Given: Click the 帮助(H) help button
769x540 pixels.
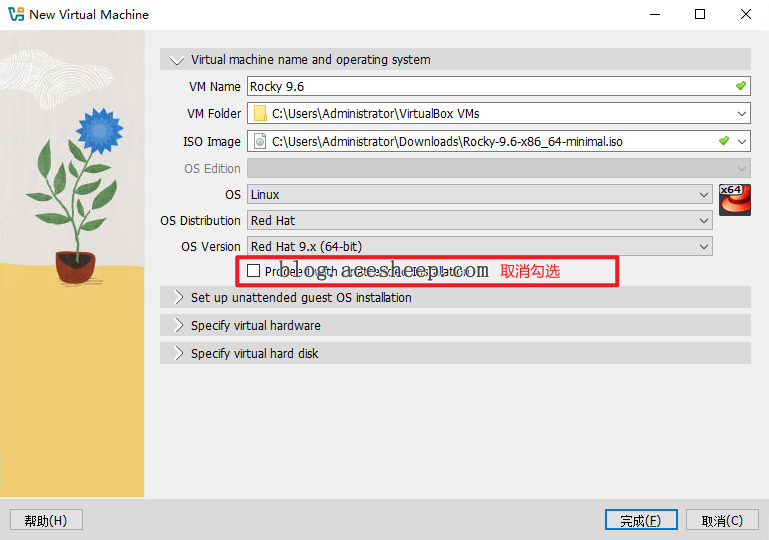Looking at the screenshot, I should click(x=46, y=520).
